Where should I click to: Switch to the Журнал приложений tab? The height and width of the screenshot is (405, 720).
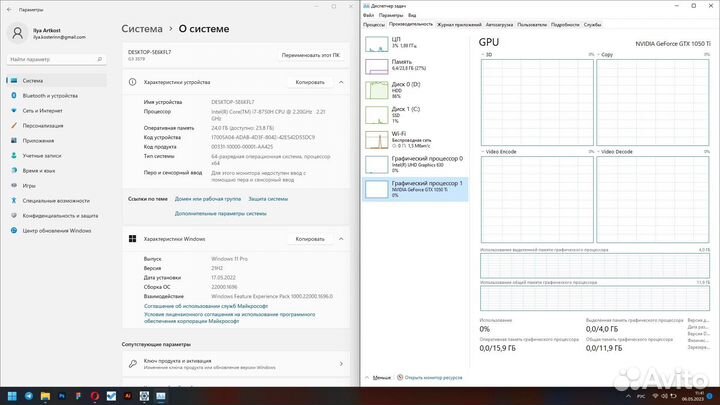click(459, 25)
